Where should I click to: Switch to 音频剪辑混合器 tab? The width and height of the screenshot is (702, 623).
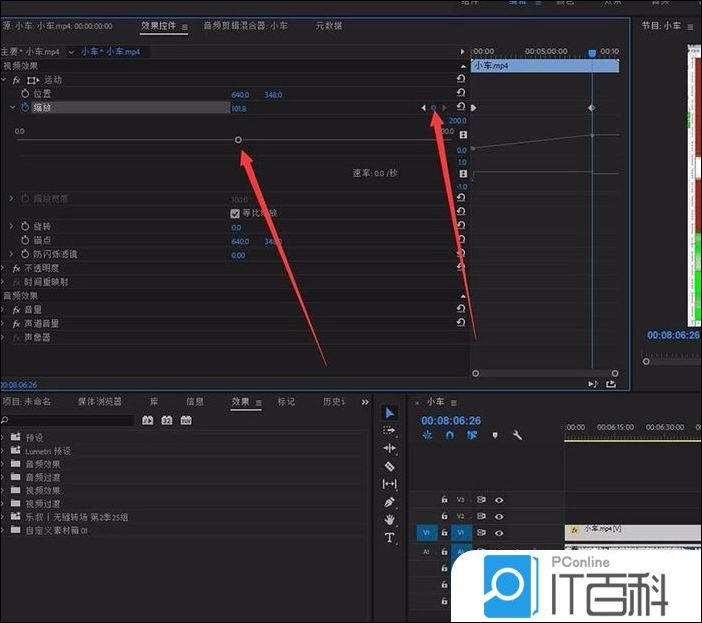[245, 26]
